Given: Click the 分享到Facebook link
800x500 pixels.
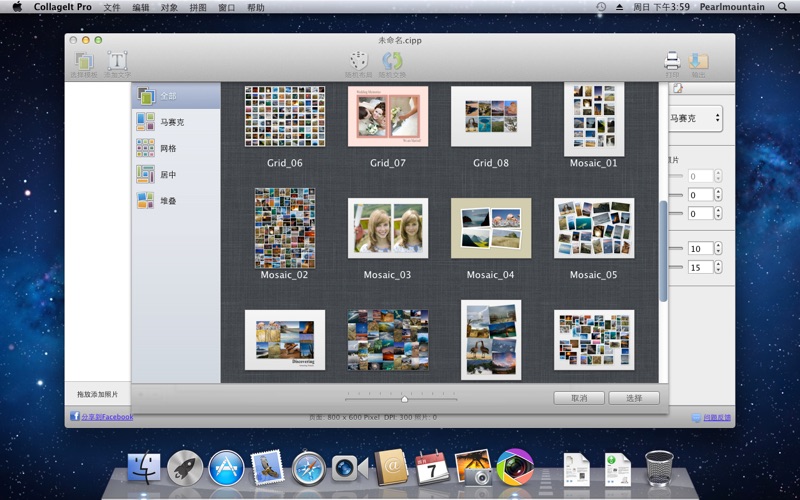Looking at the screenshot, I should coord(106,417).
